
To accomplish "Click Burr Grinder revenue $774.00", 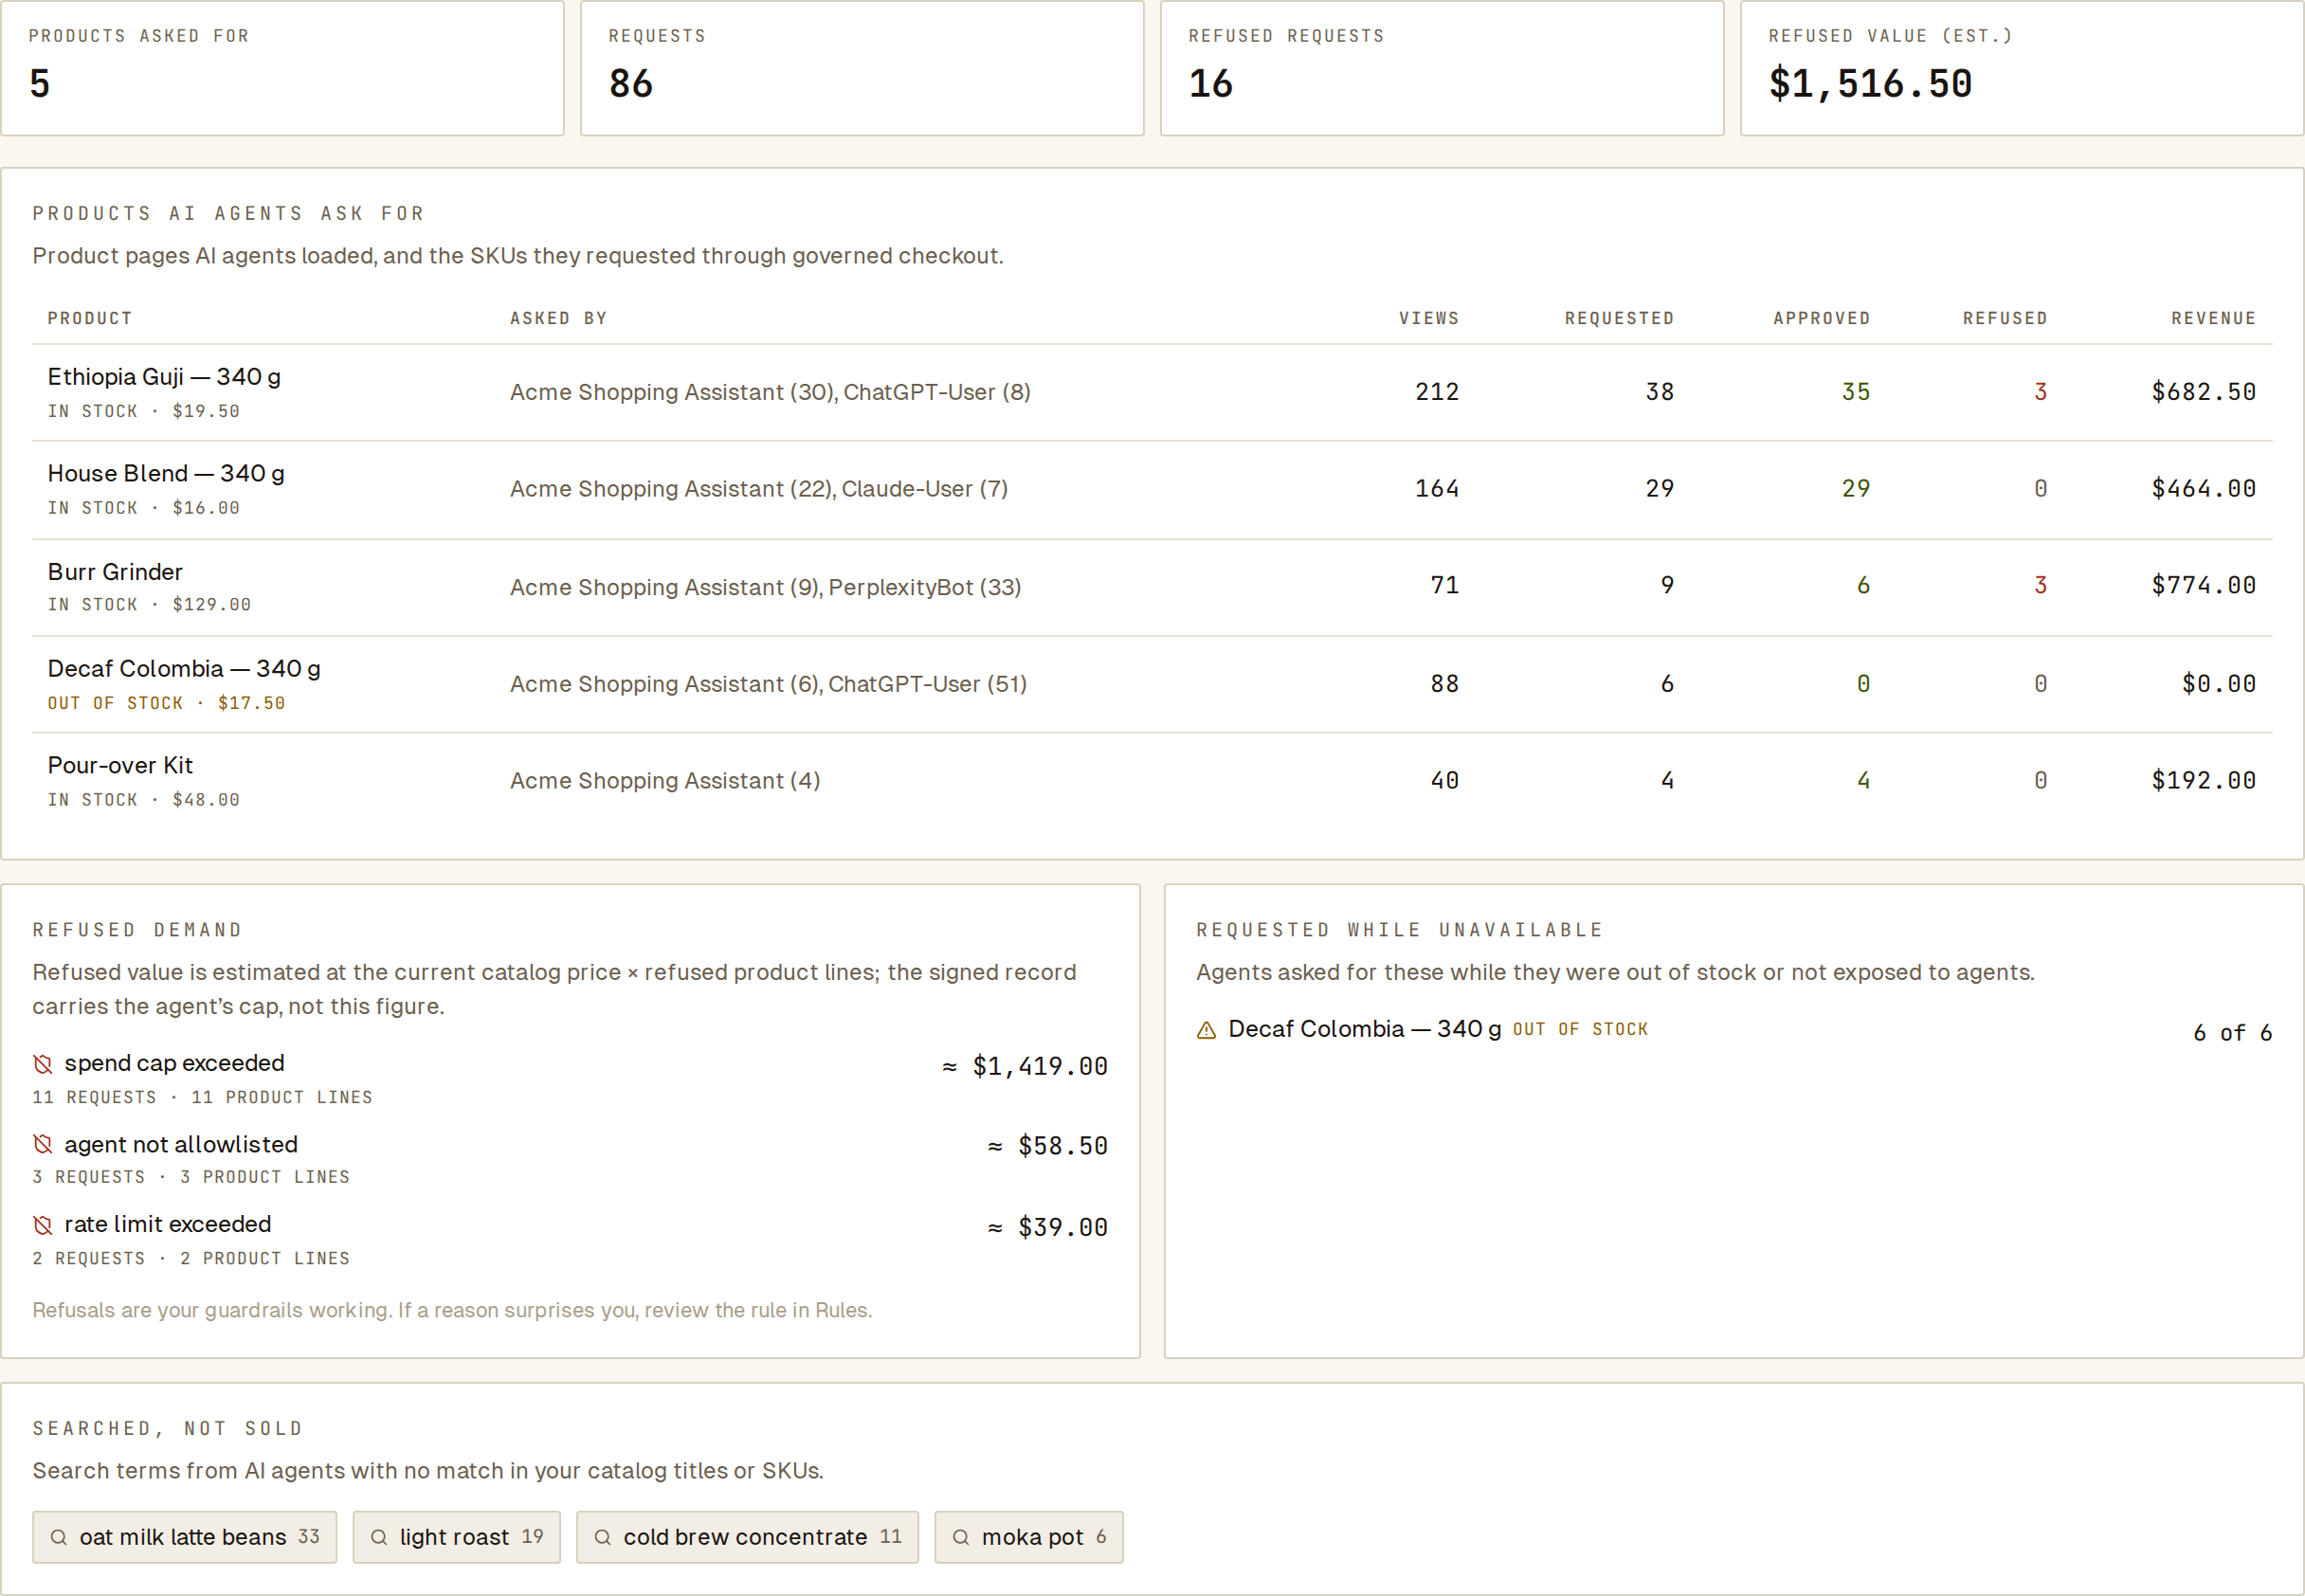I will click(x=2204, y=585).
